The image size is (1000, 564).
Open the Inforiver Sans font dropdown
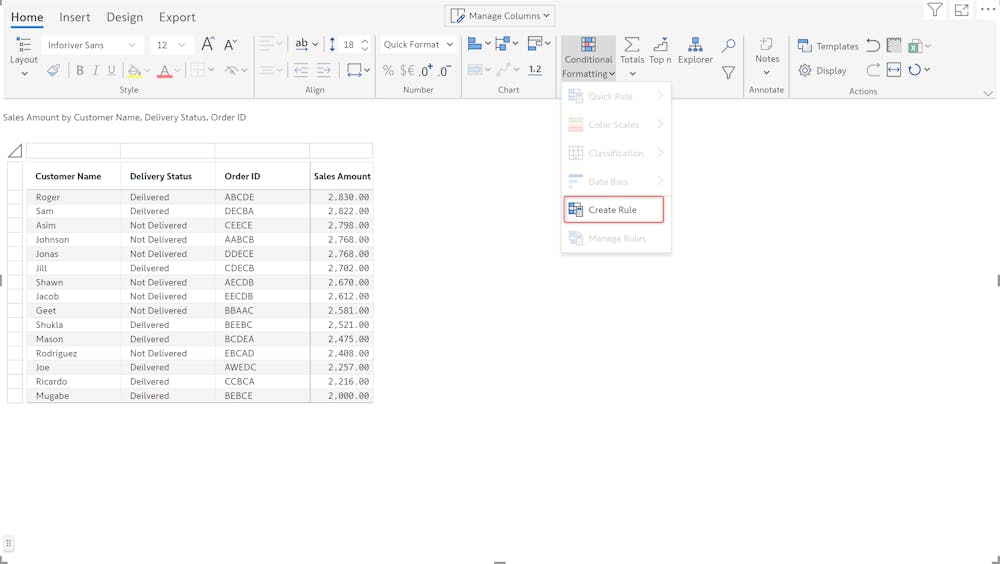click(x=92, y=45)
